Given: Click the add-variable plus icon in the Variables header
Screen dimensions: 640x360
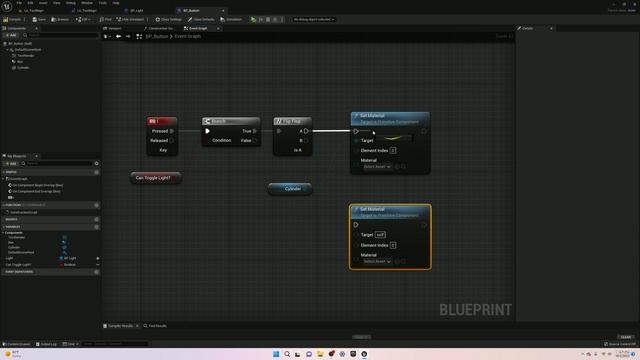Looking at the screenshot, I should pos(97,227).
